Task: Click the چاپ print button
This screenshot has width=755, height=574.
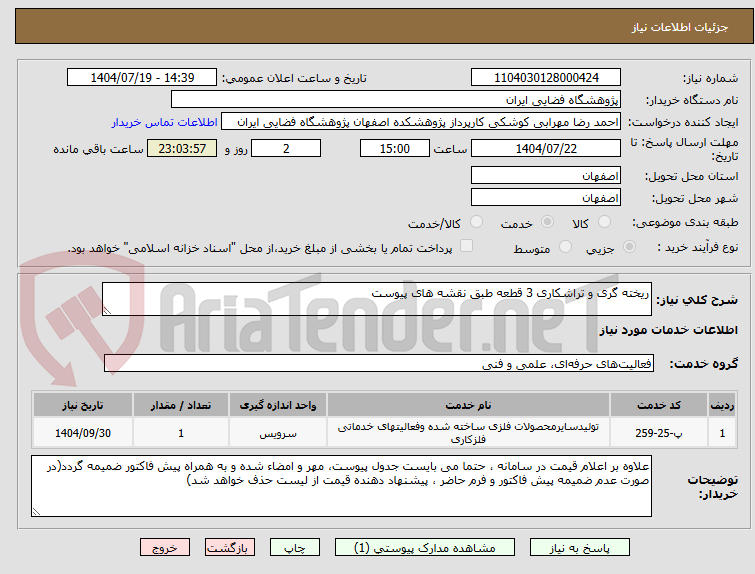Action: click(295, 548)
